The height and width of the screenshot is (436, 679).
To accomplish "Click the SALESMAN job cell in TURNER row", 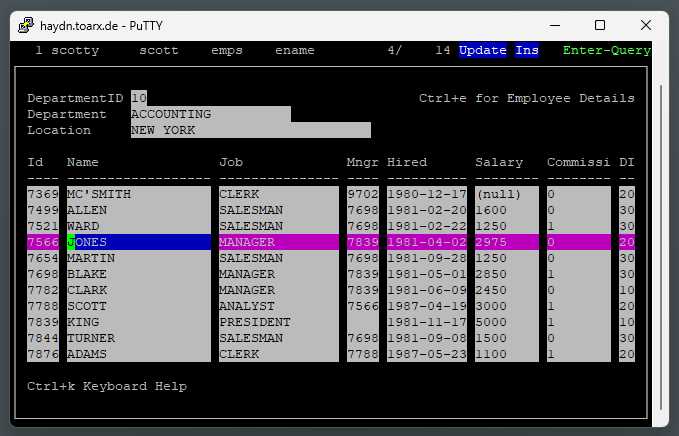I will [279, 338].
